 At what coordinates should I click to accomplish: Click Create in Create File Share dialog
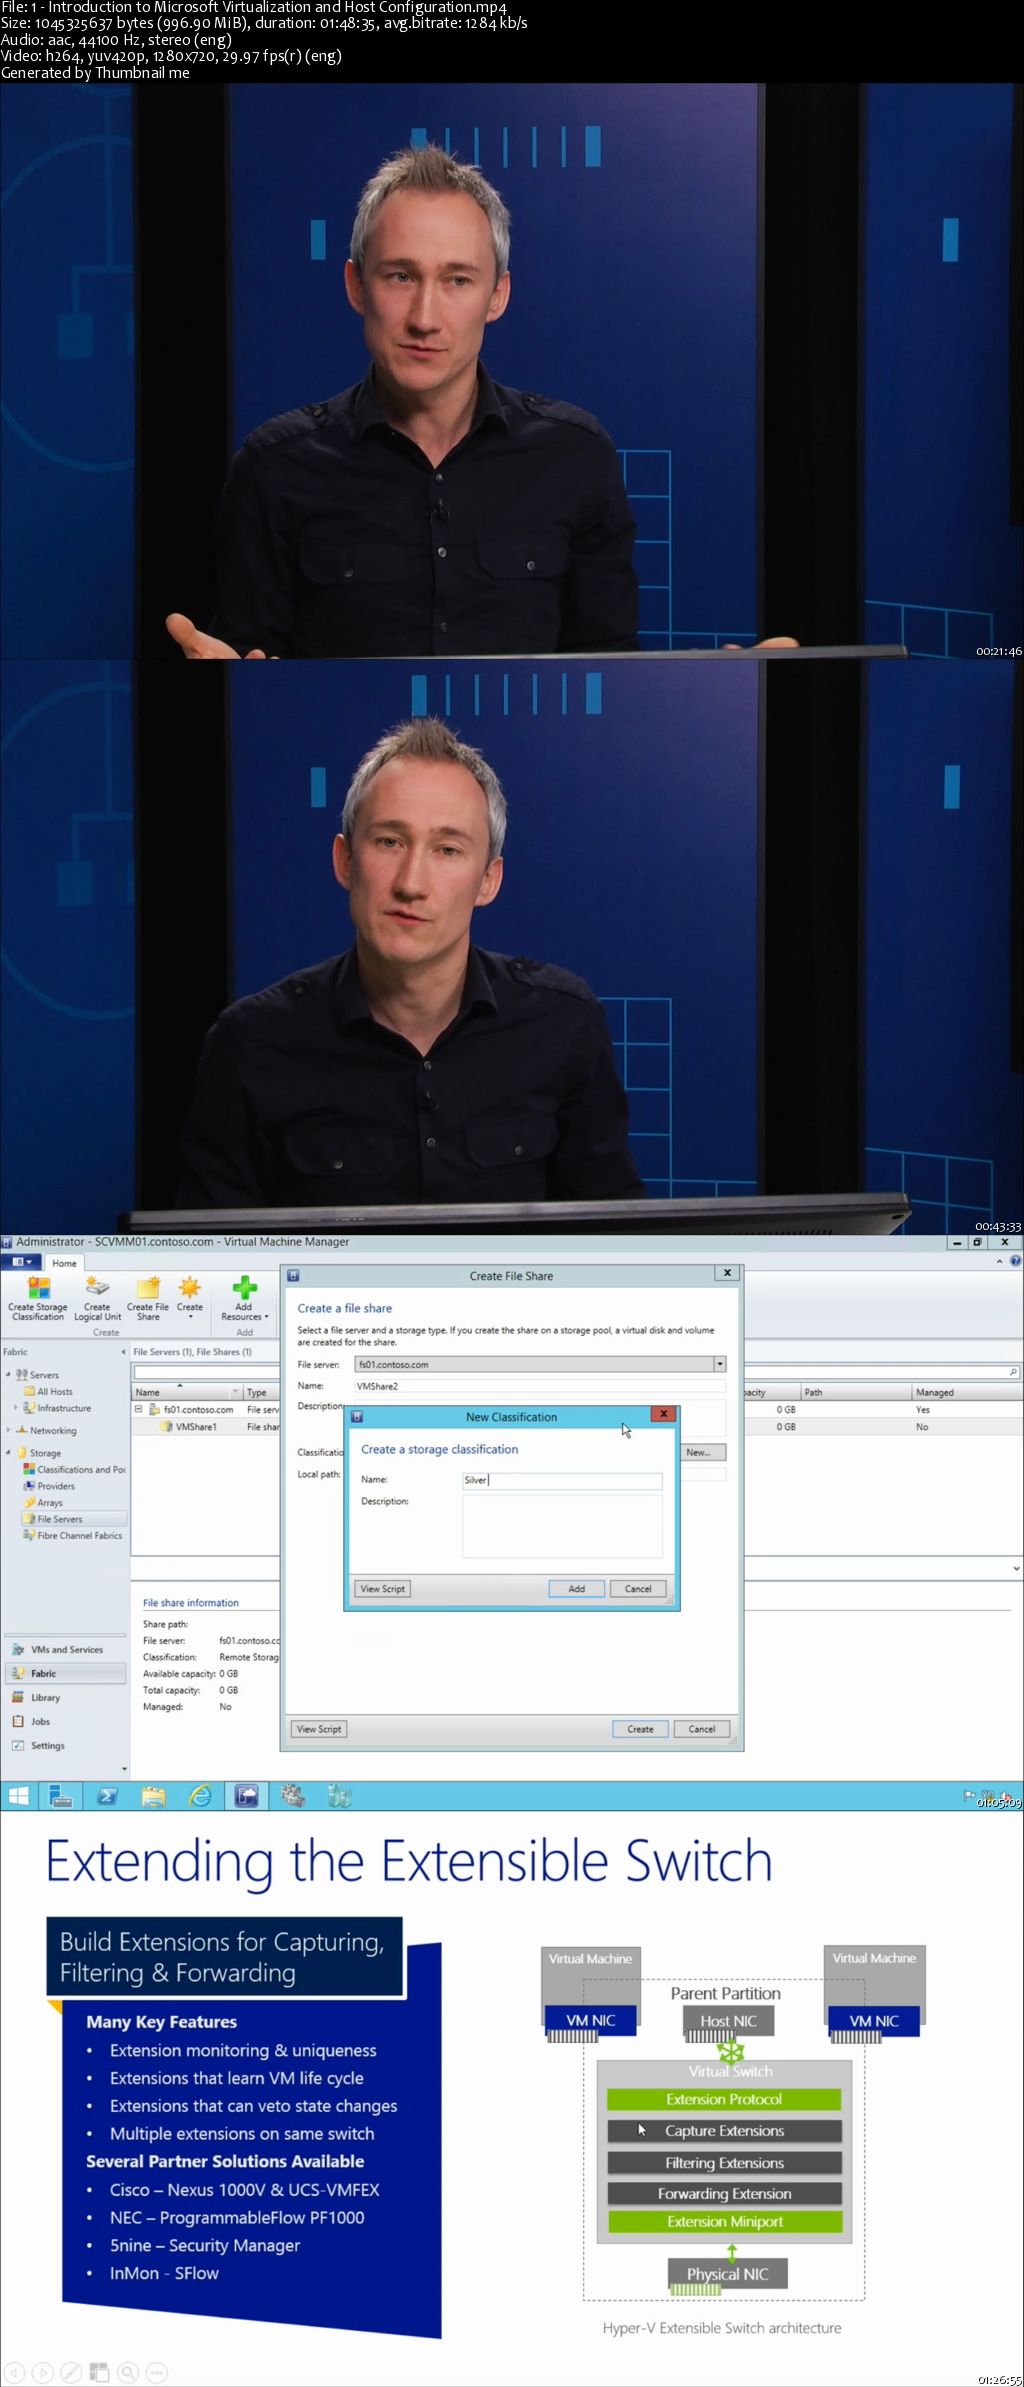click(x=640, y=1728)
